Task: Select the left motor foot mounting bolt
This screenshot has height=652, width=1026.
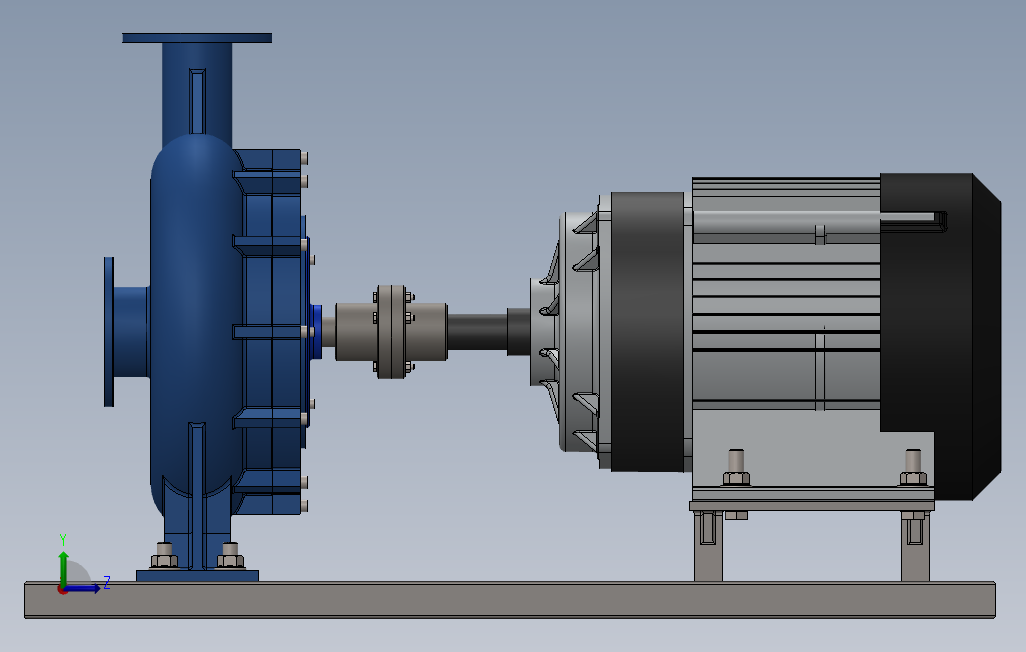Action: pyautogui.click(x=736, y=467)
